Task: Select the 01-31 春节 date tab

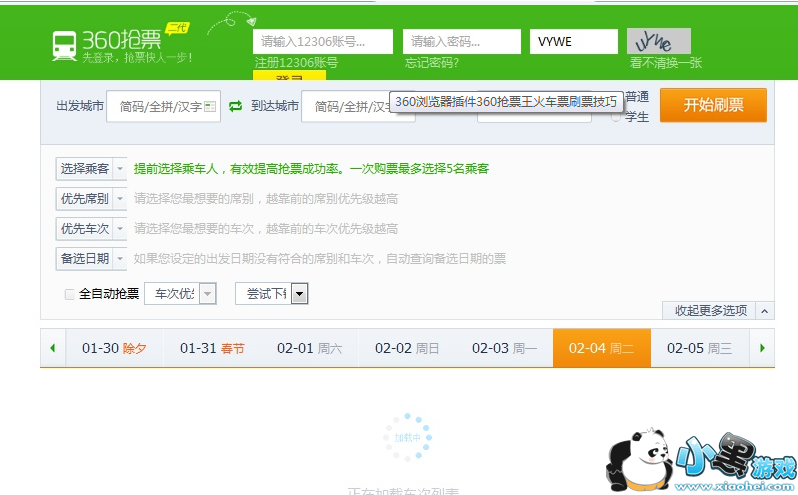Action: [212, 348]
